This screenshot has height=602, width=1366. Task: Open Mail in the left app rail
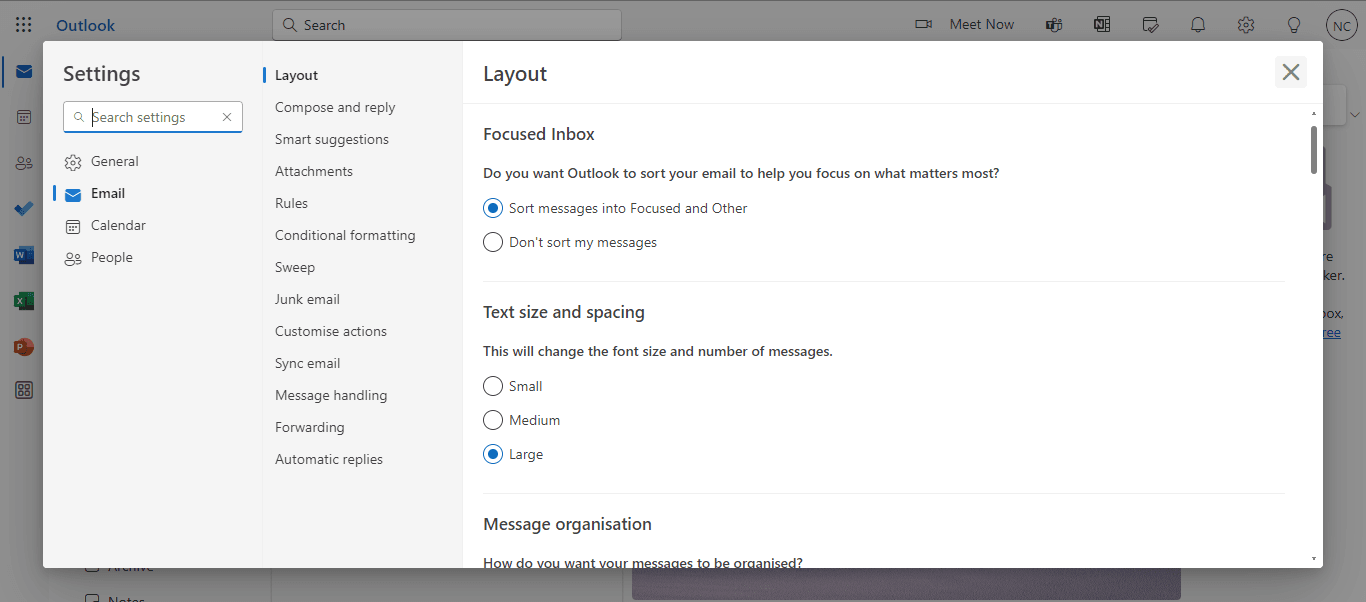[24, 72]
